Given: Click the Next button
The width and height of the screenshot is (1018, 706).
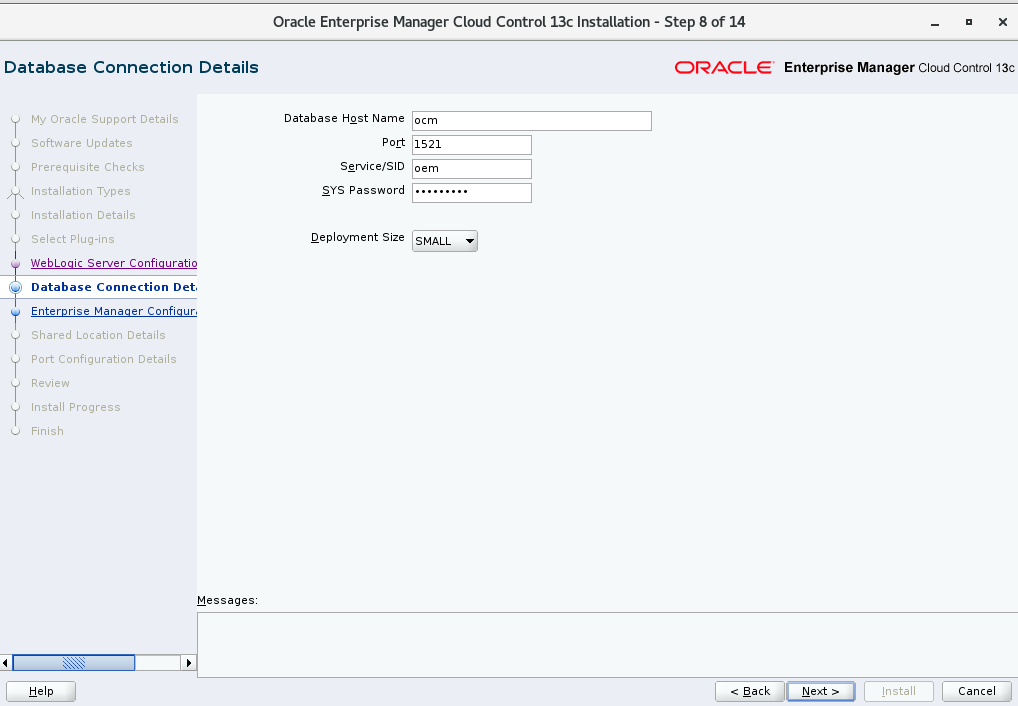Looking at the screenshot, I should (821, 691).
